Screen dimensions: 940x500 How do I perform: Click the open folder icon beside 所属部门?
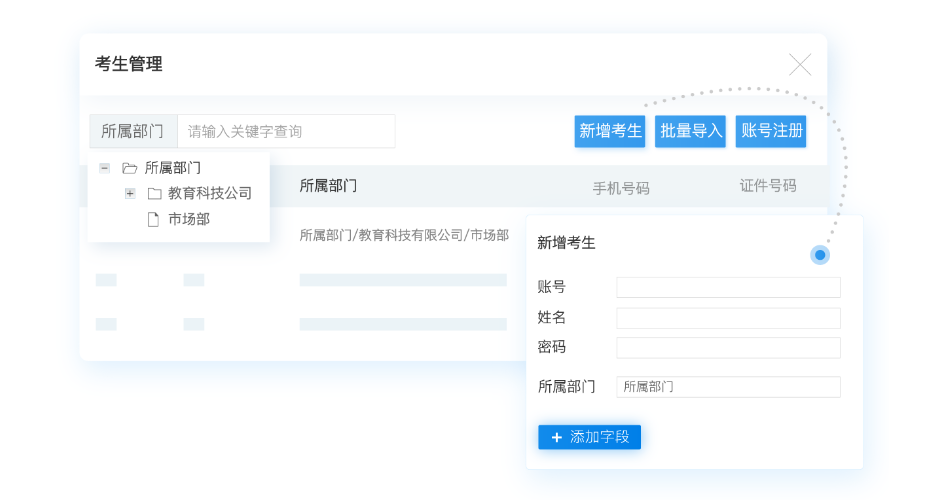tap(129, 168)
